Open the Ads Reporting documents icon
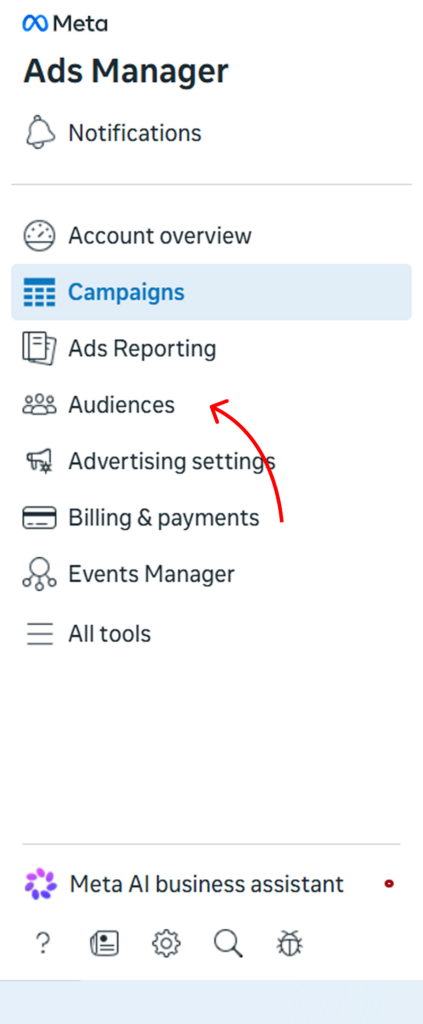The width and height of the screenshot is (423, 1024). coord(39,348)
